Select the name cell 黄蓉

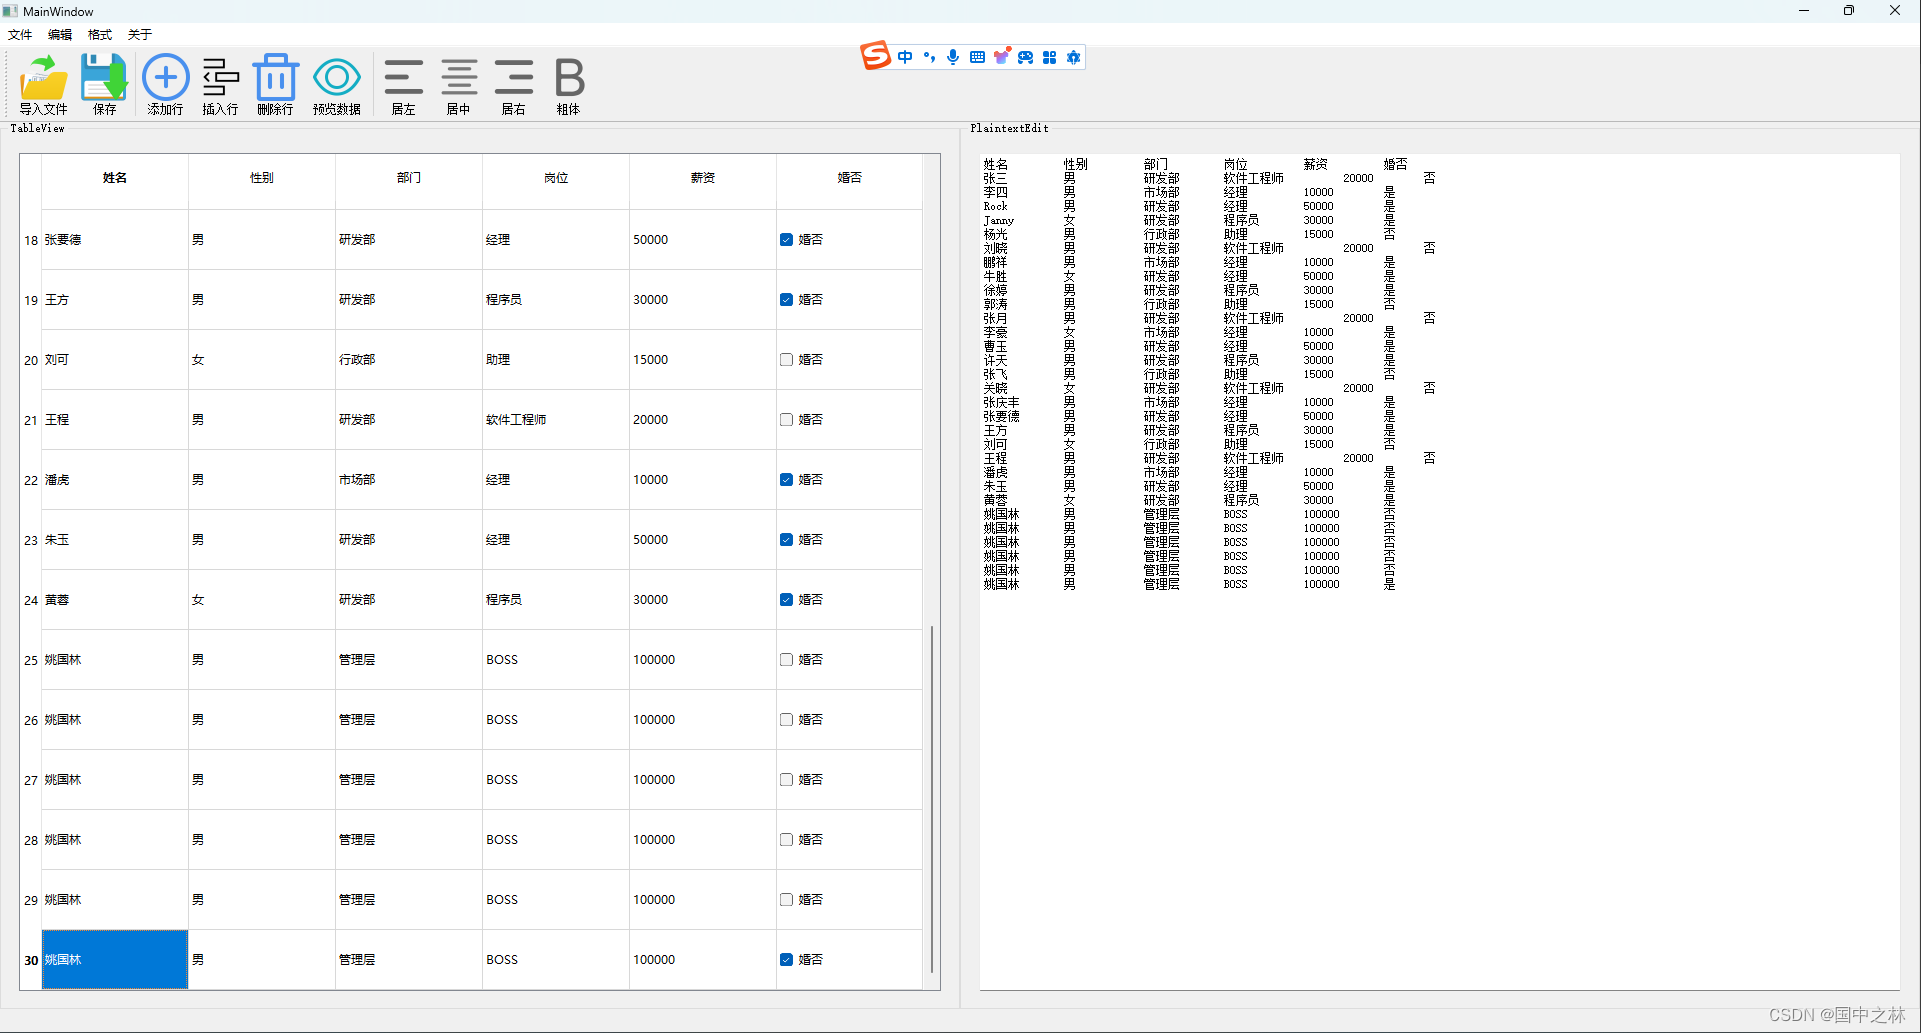coord(115,600)
